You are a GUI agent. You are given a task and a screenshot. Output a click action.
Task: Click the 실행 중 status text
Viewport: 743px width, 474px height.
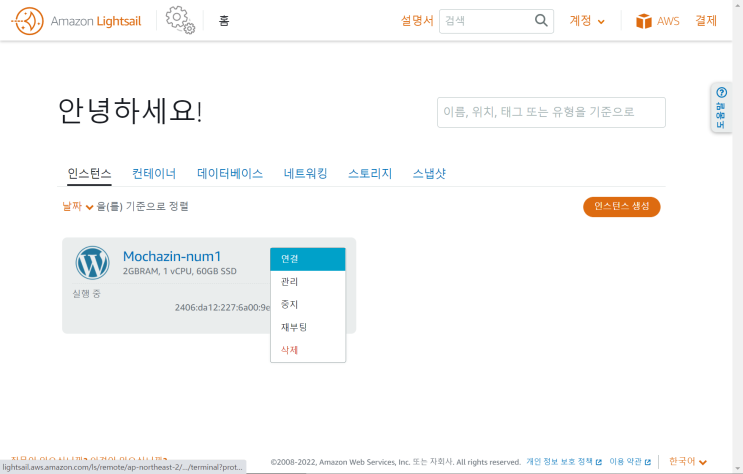(x=86, y=294)
